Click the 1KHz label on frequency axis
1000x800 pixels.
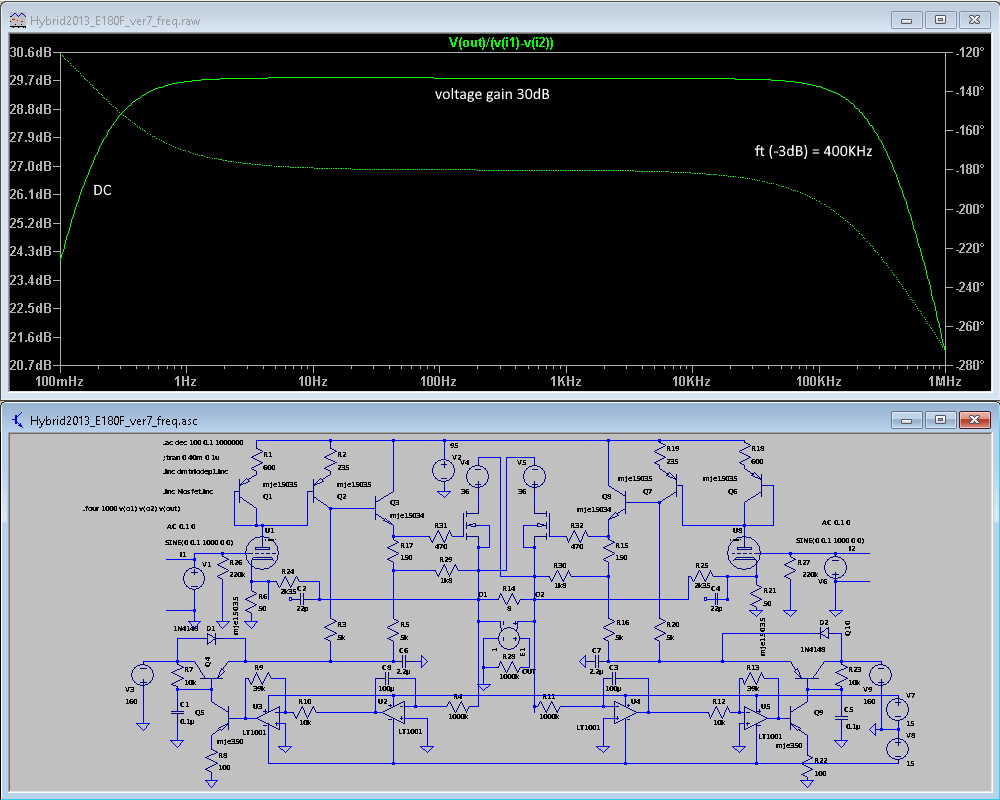coord(565,382)
